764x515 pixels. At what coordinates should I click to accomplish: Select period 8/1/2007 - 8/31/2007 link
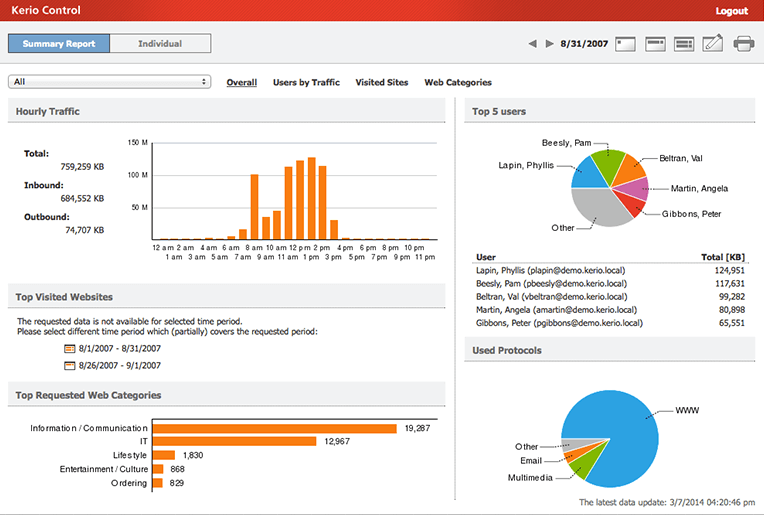coord(120,348)
